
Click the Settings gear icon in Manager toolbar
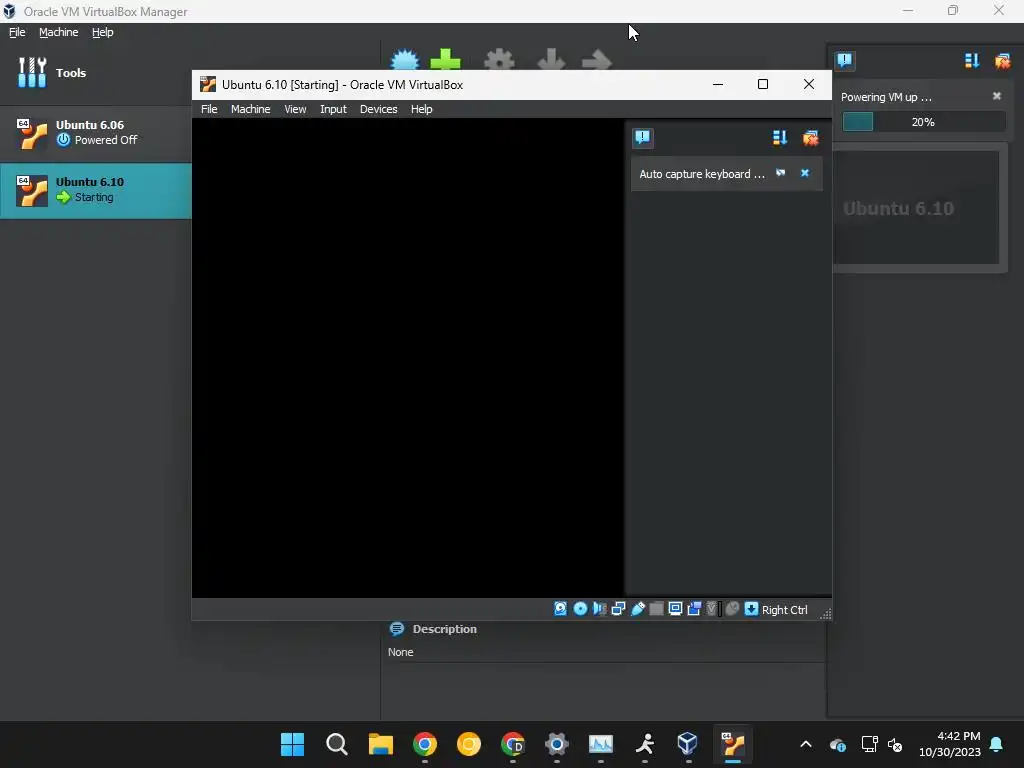pyautogui.click(x=499, y=59)
